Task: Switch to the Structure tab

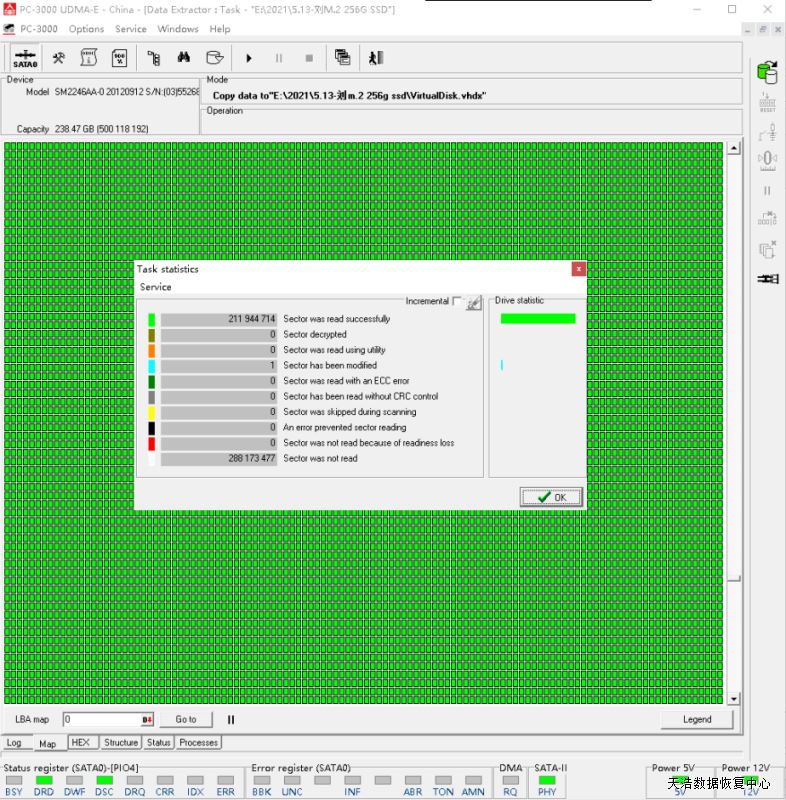Action: pos(121,743)
